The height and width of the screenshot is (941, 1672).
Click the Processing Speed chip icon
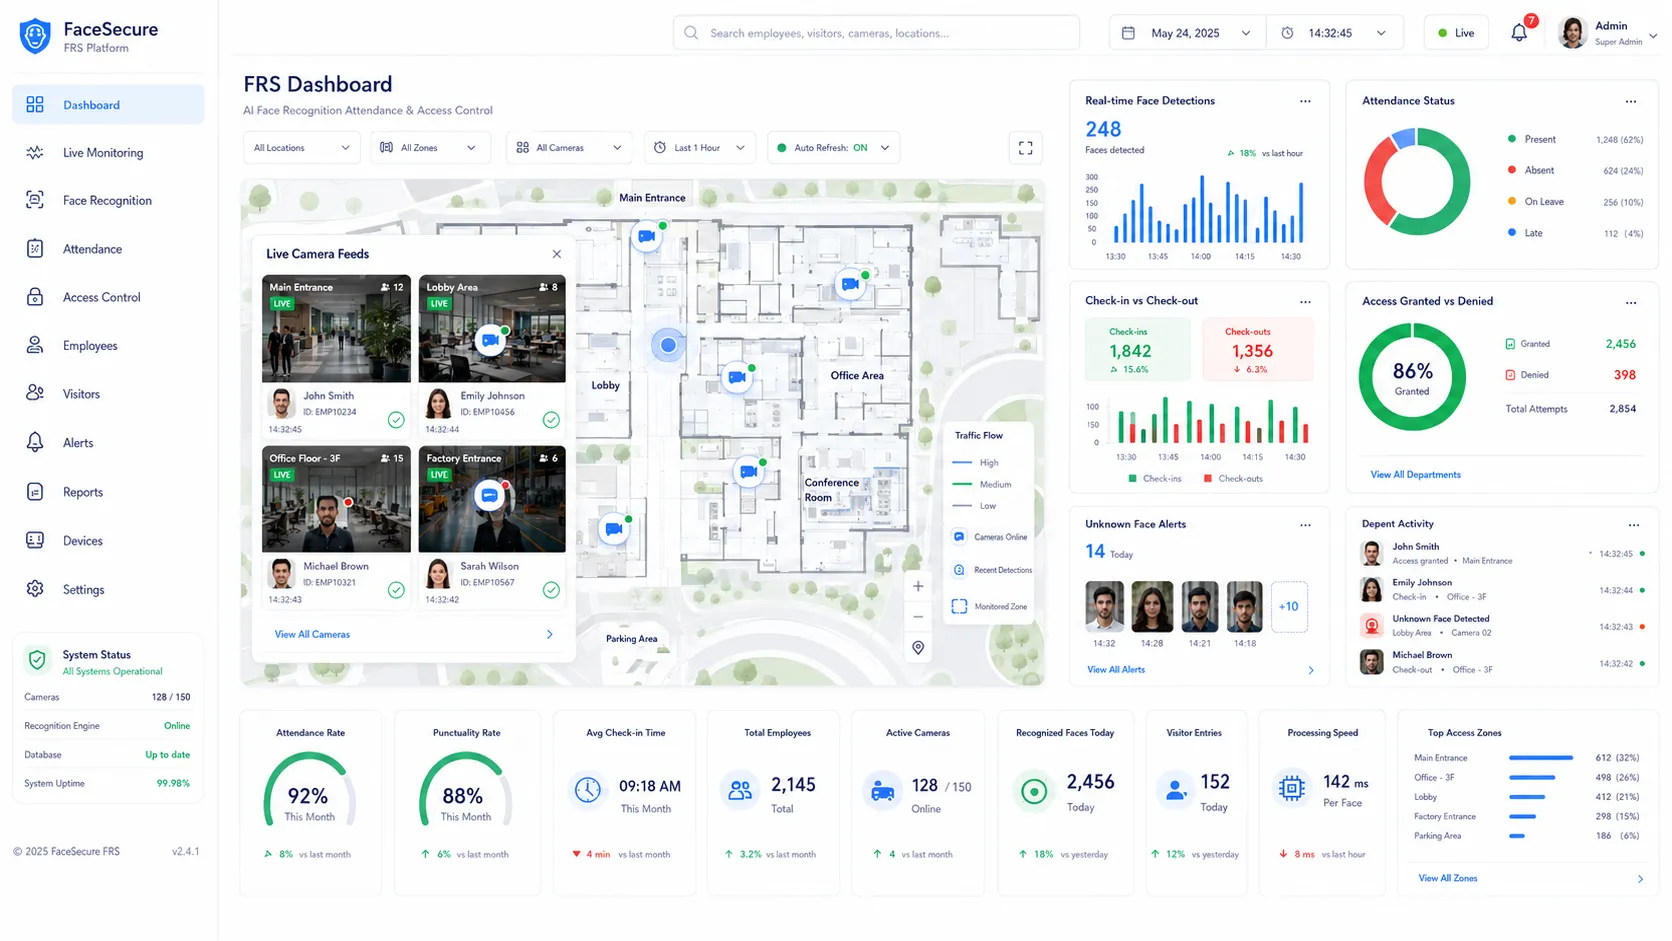point(1292,789)
